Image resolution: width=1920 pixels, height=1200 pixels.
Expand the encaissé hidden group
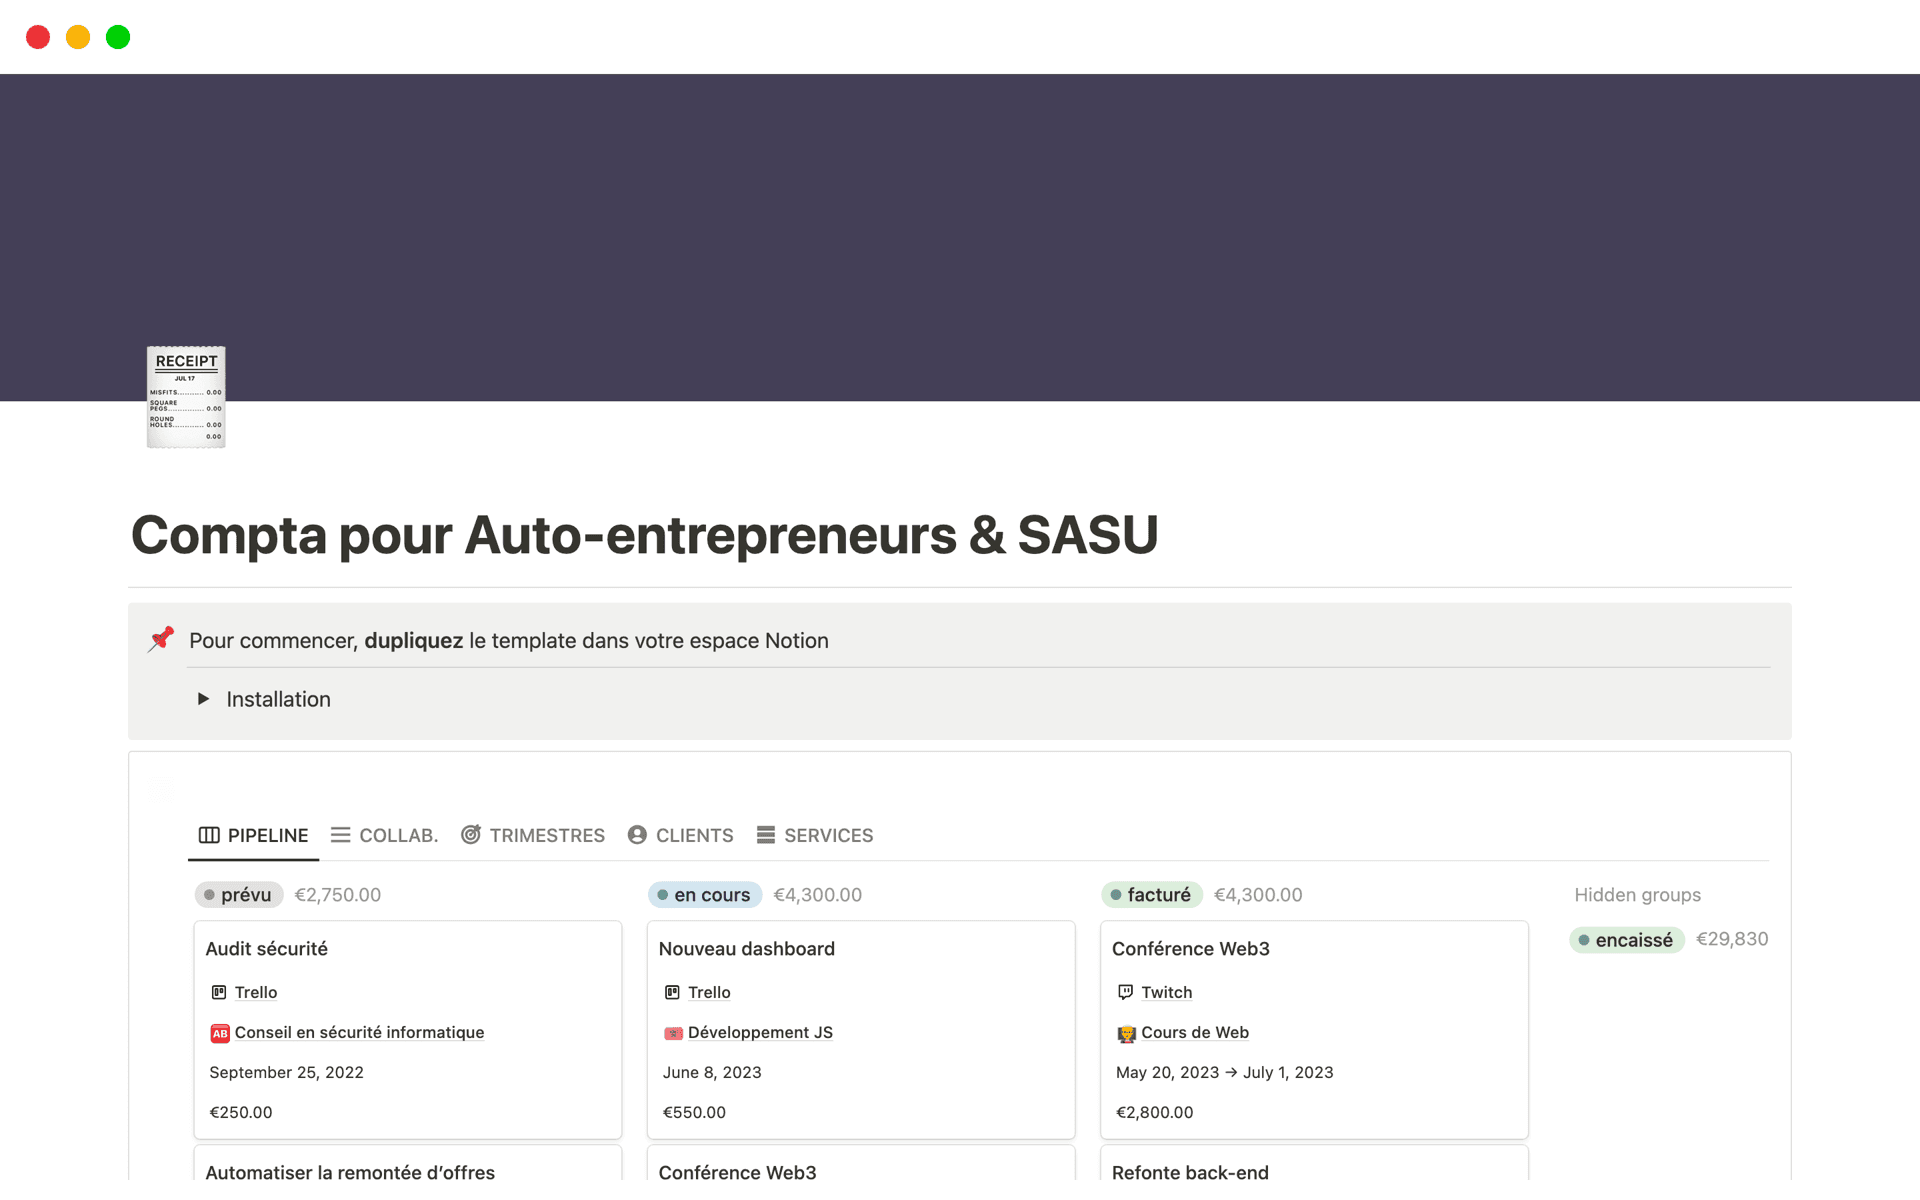click(x=1626, y=939)
